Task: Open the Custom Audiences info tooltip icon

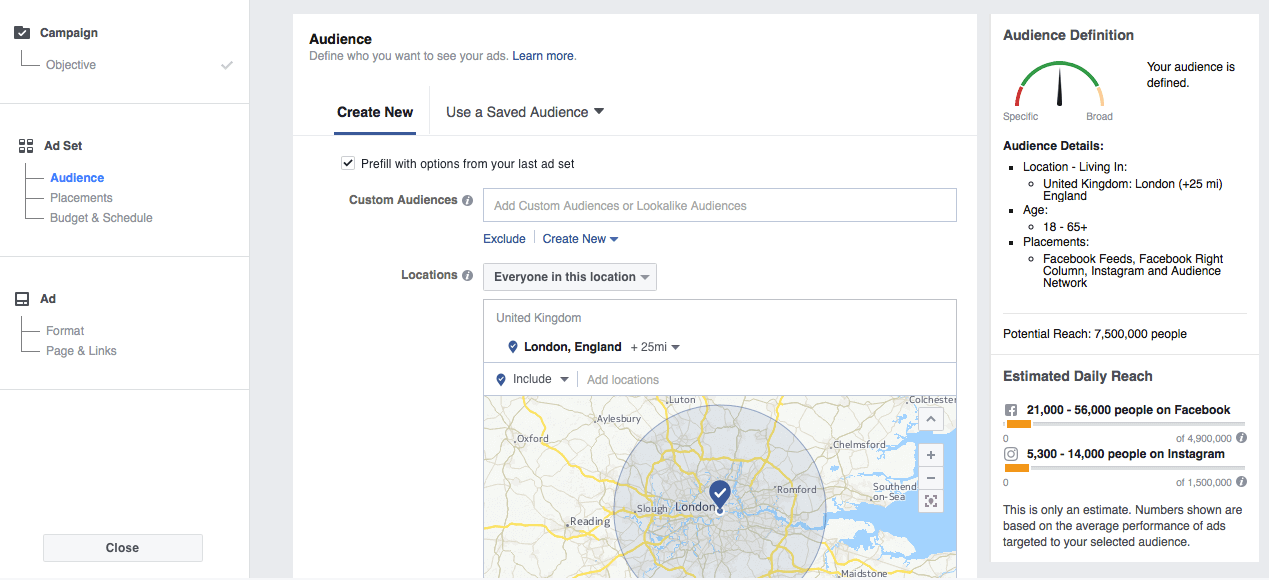Action: click(467, 200)
